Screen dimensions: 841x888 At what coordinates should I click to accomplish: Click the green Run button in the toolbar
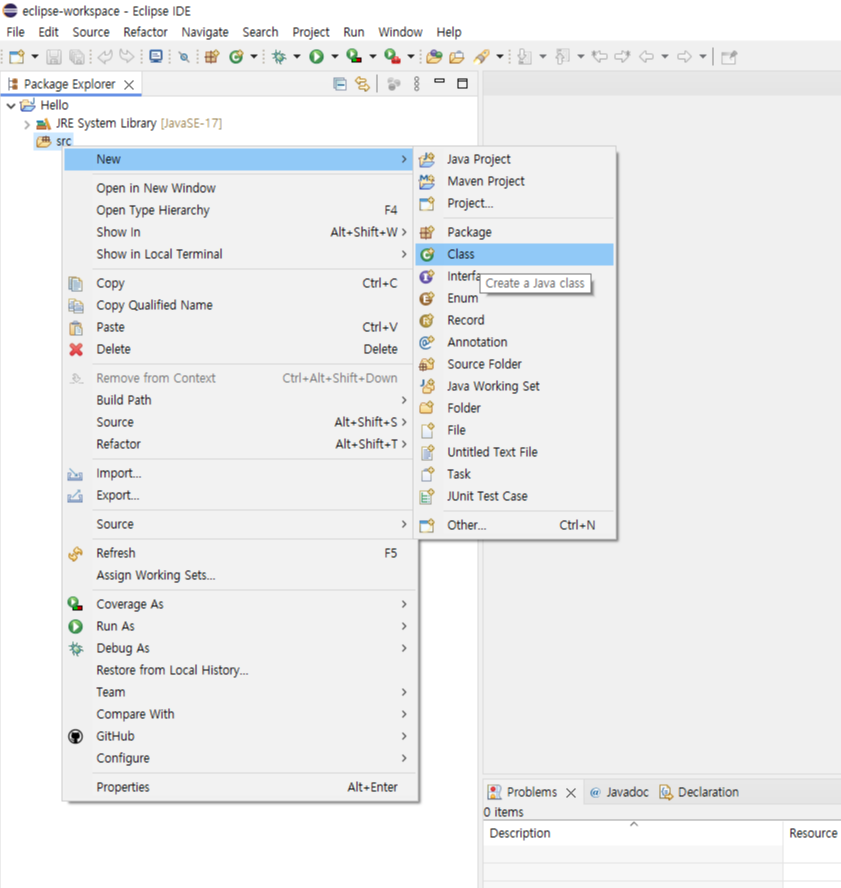point(317,57)
